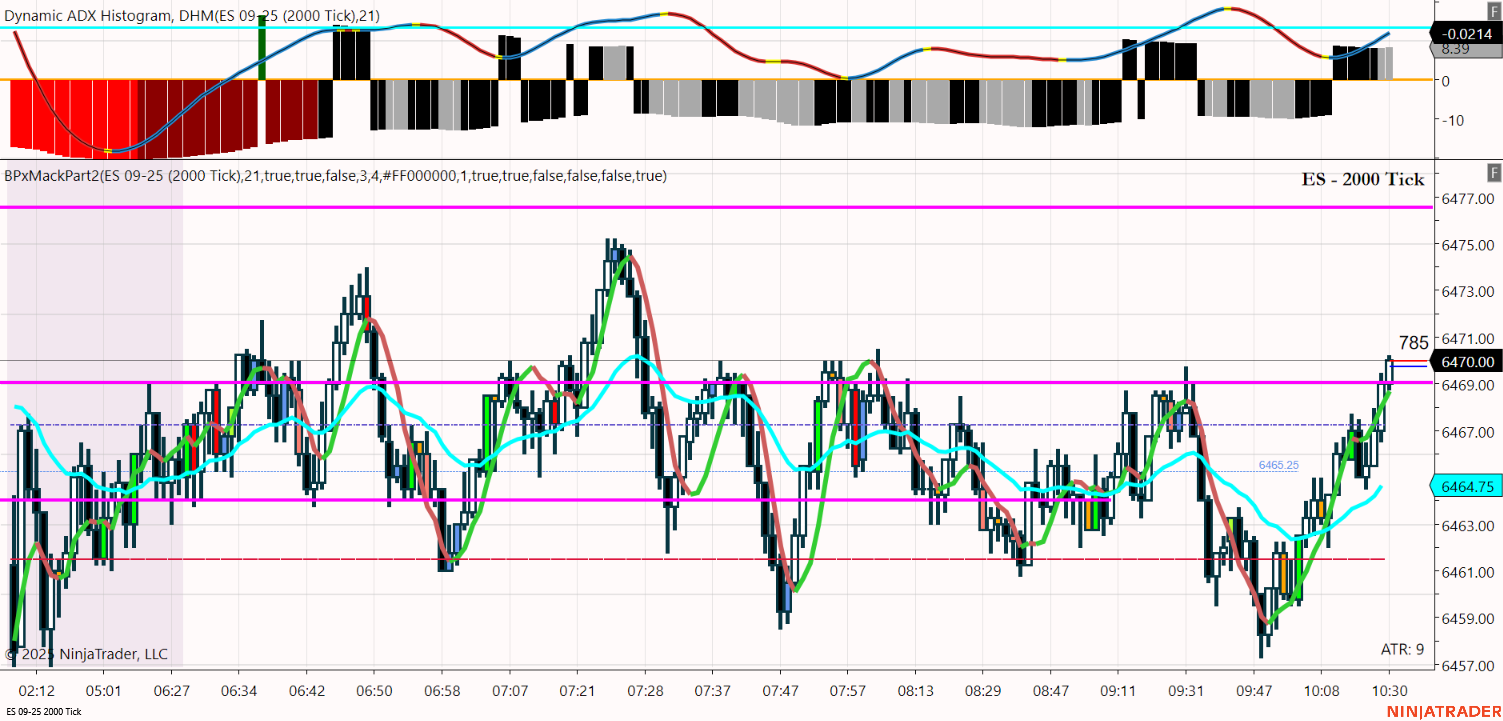Click the 06:58 time axis label
Viewport: 1503px width, 721px height.
pos(442,690)
